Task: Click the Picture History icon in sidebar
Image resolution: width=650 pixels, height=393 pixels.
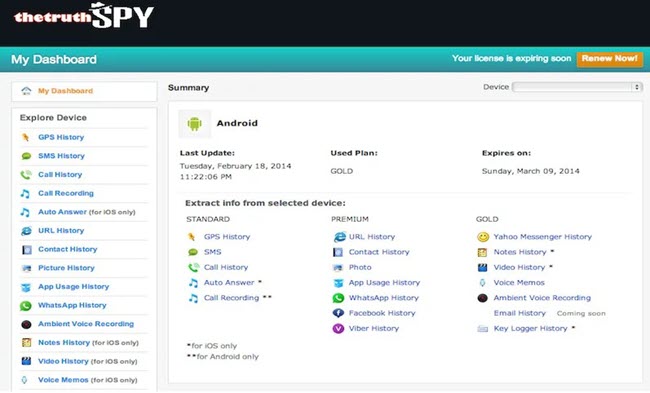Action: (27, 268)
